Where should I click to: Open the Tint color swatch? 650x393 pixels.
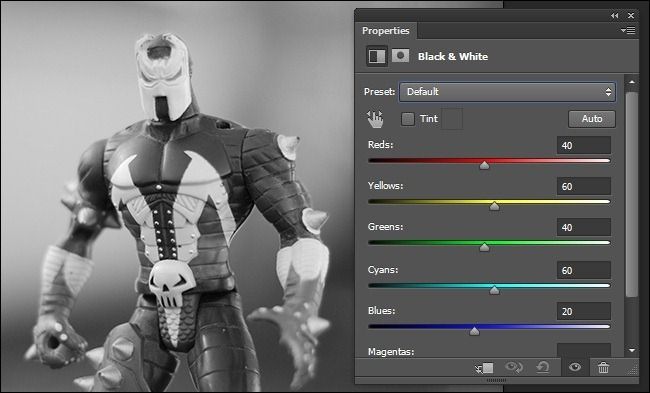(452, 119)
